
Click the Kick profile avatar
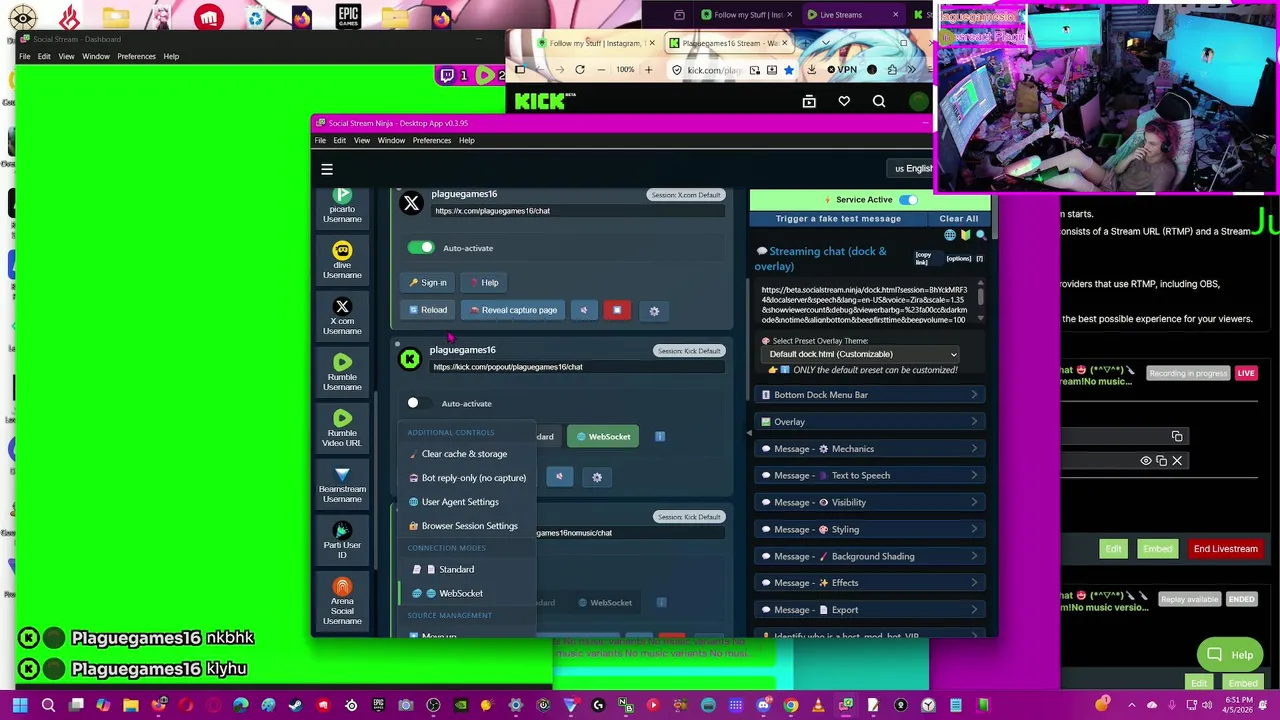(919, 101)
